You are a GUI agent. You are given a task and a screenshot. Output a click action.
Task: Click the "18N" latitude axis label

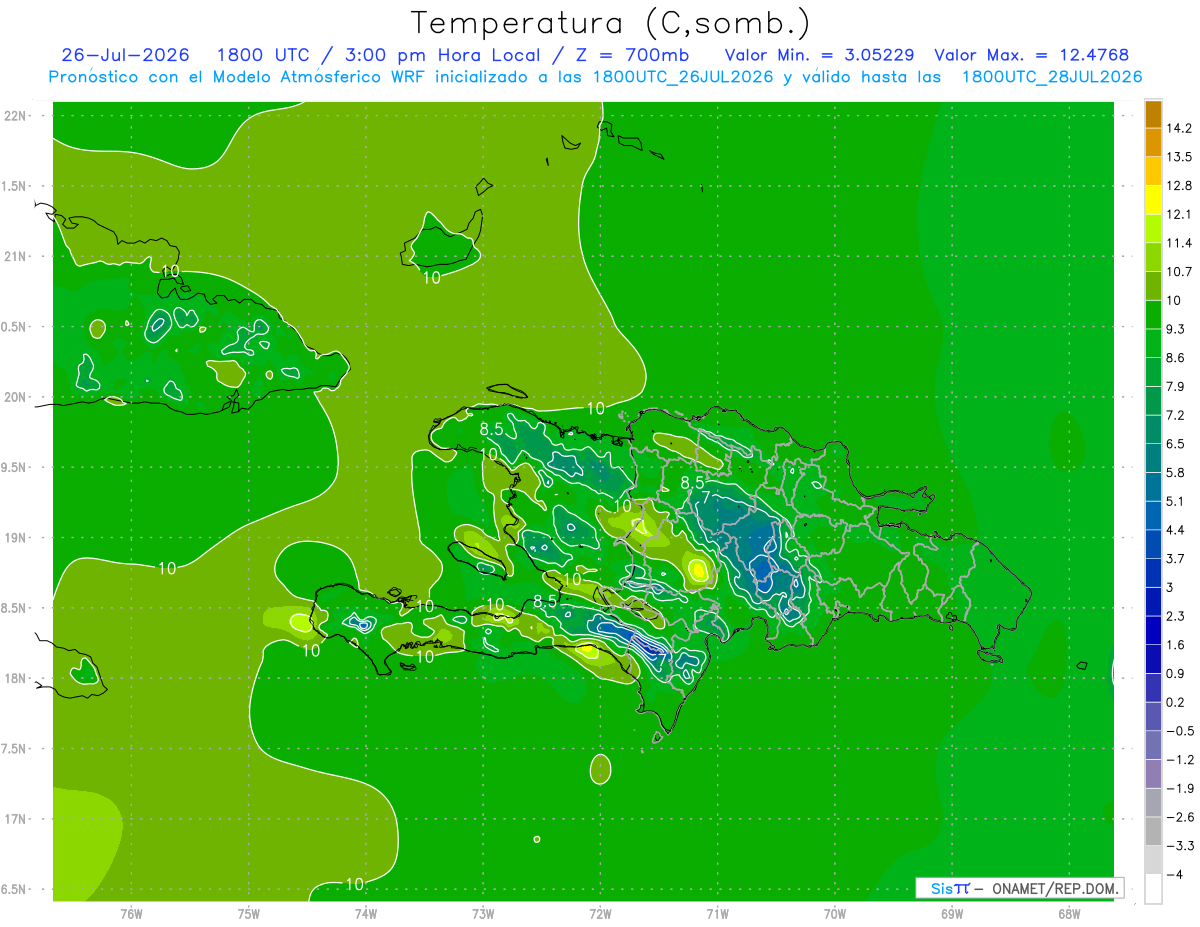[x=15, y=678]
